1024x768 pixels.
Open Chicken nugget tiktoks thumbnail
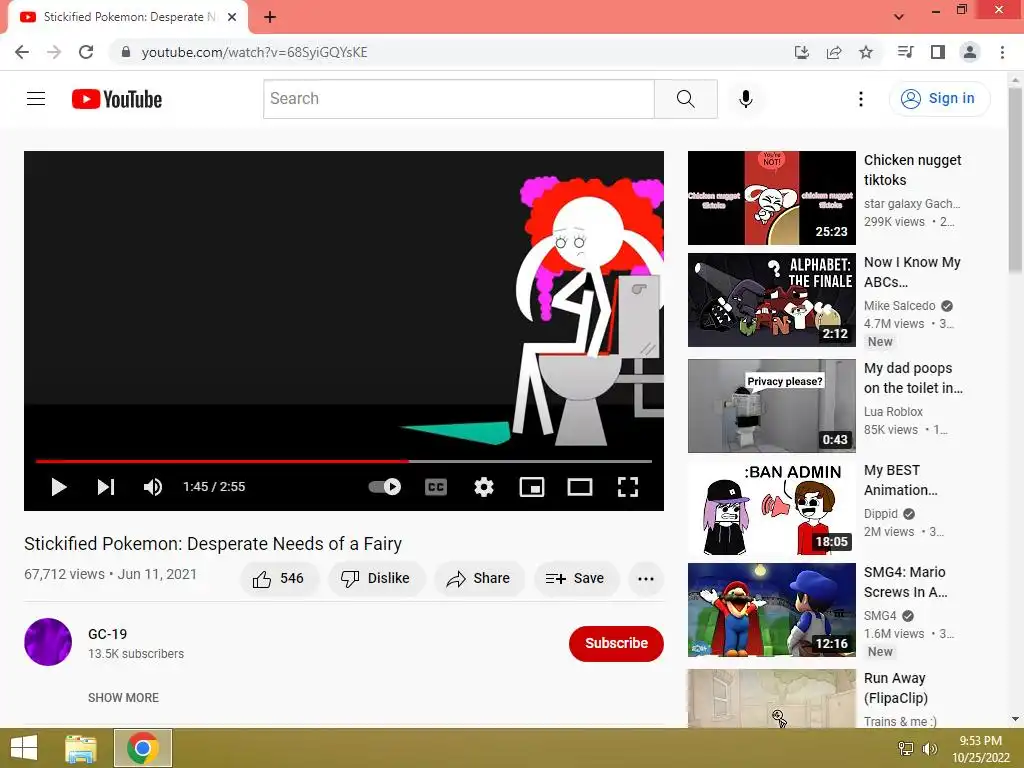click(771, 198)
